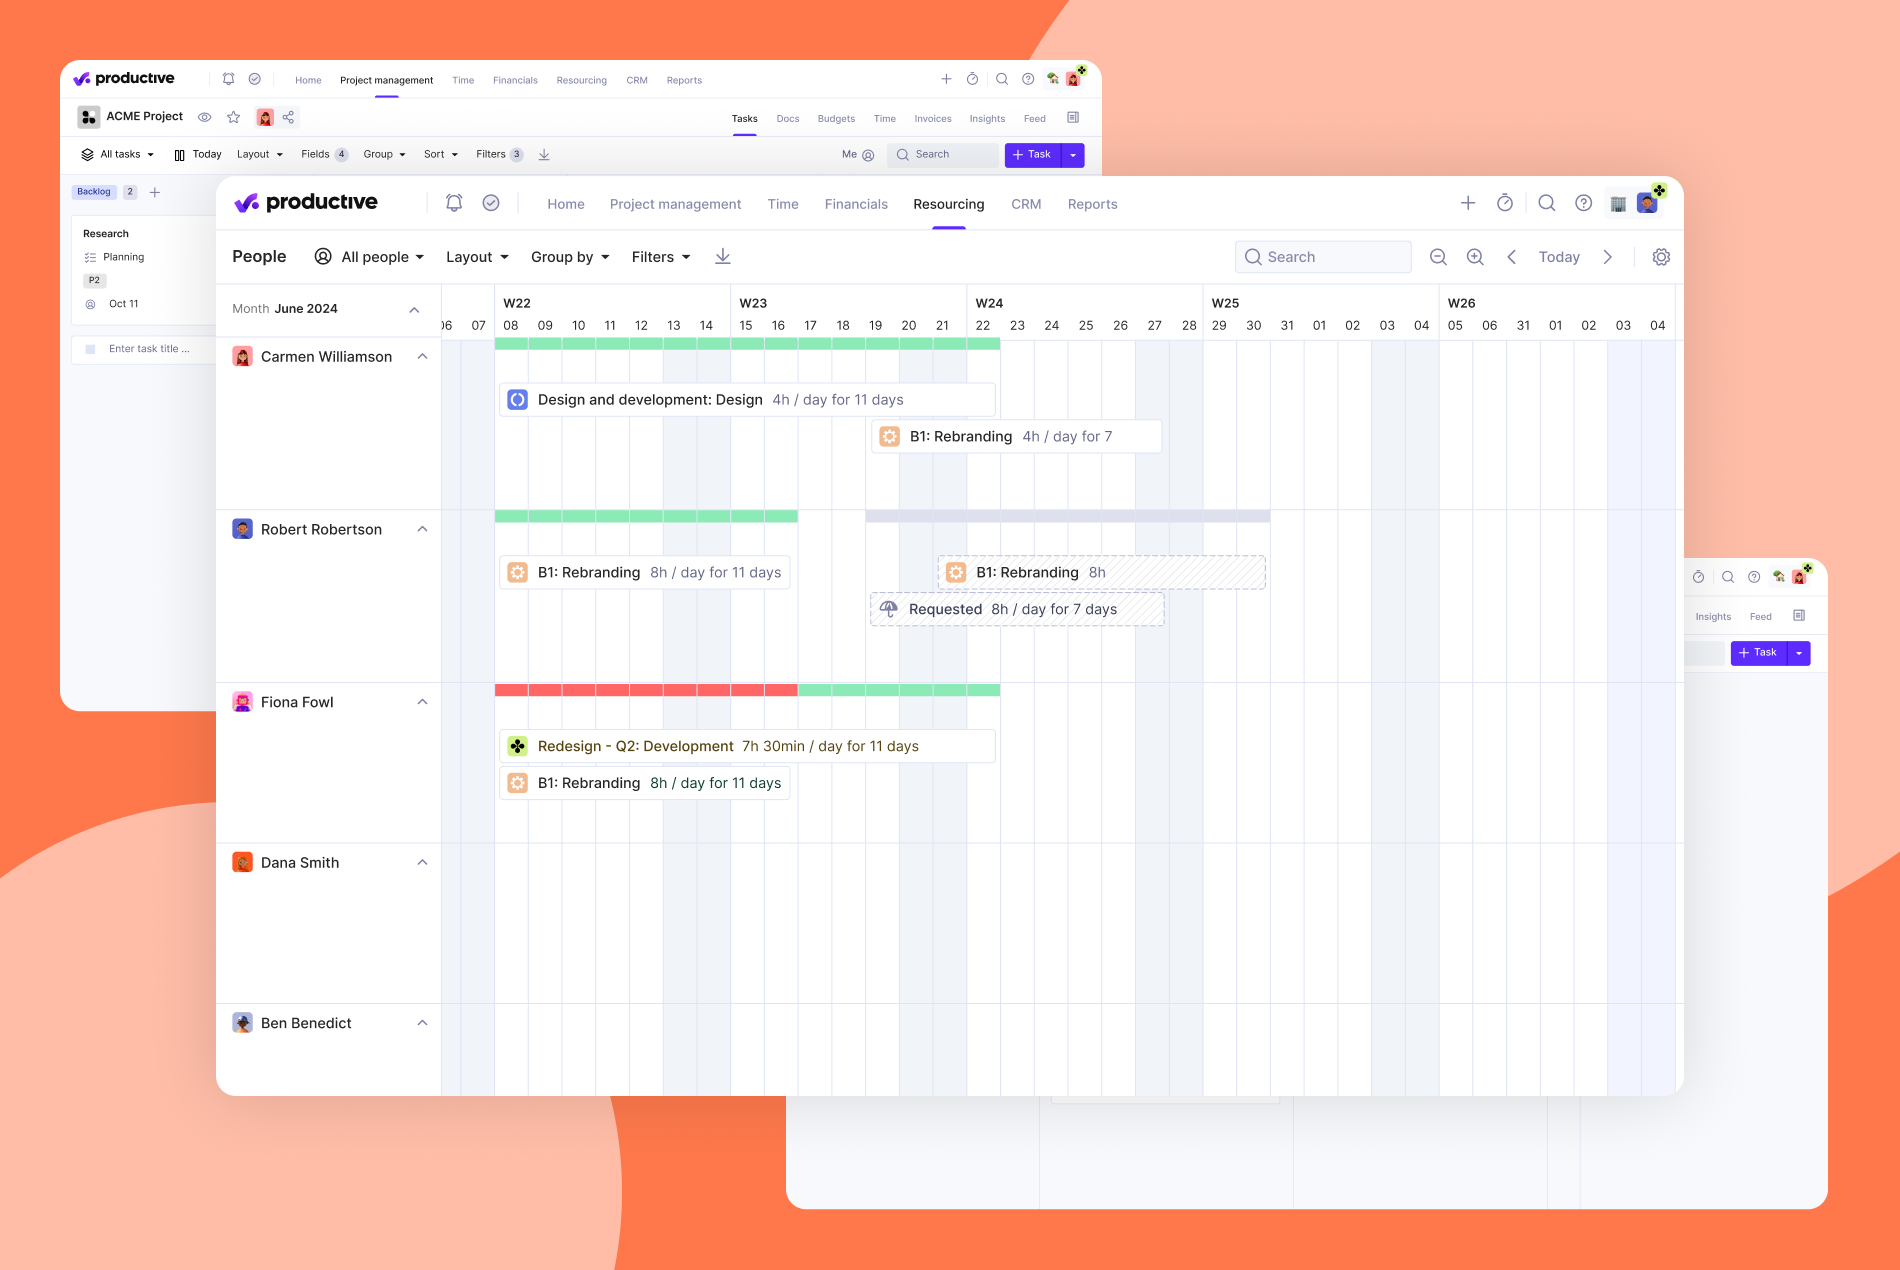Switch to the Docs tab
The height and width of the screenshot is (1270, 1900).
coord(787,118)
